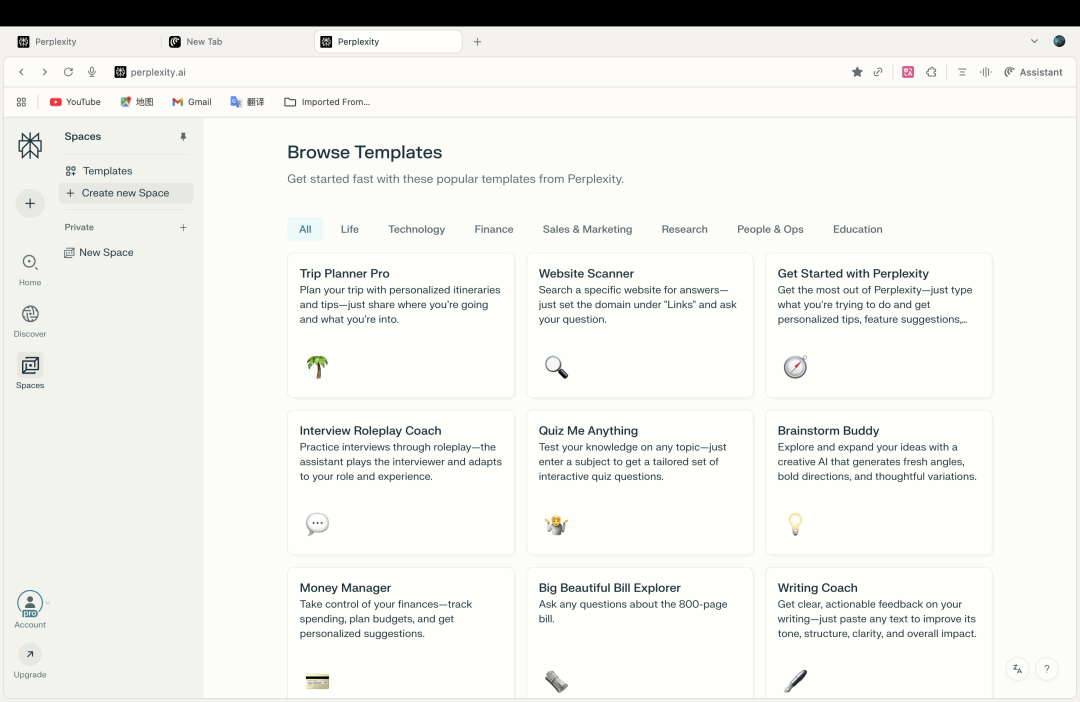The height and width of the screenshot is (702, 1080).
Task: Open Quiz Me Anything title
Action: 588,431
